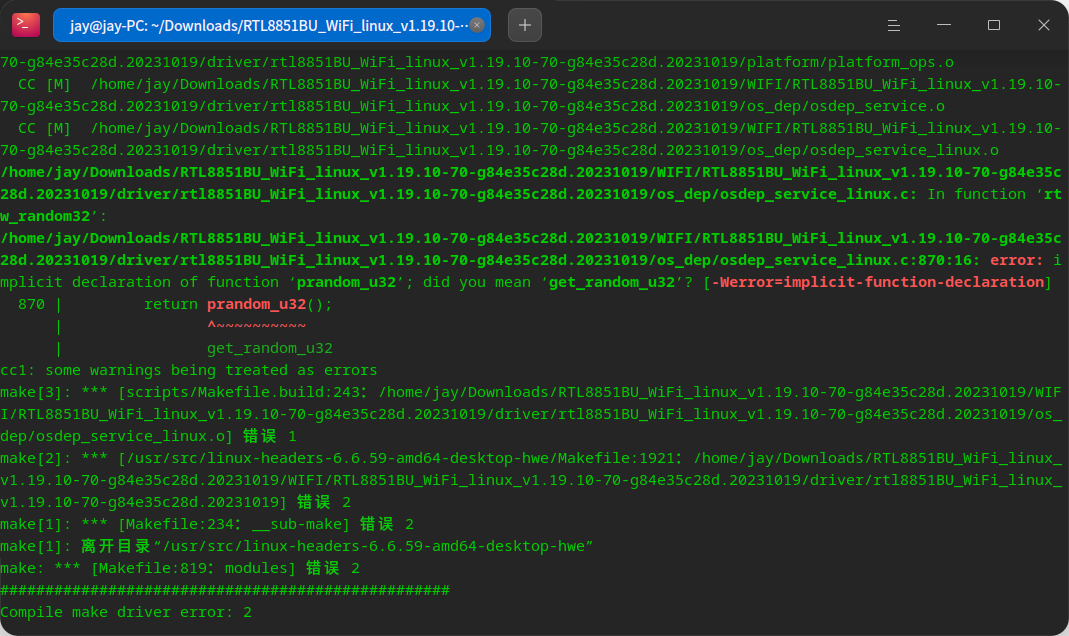Viewport: 1069px width, 636px height.
Task: Click the red 'error:' label
Action: [x=1017, y=260]
